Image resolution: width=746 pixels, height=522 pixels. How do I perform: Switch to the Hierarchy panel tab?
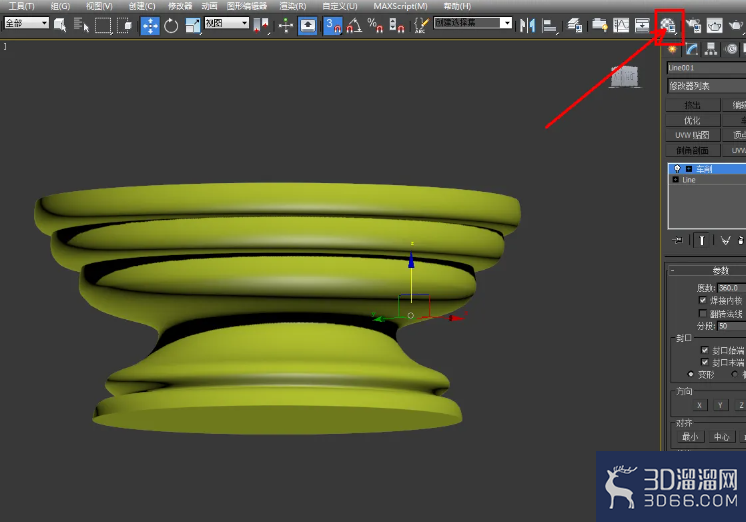[x=711, y=49]
